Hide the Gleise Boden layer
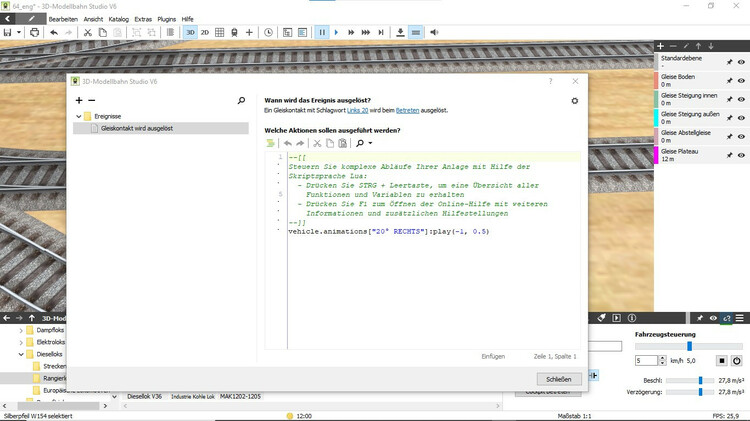This screenshot has height=421, width=750. coord(742,81)
